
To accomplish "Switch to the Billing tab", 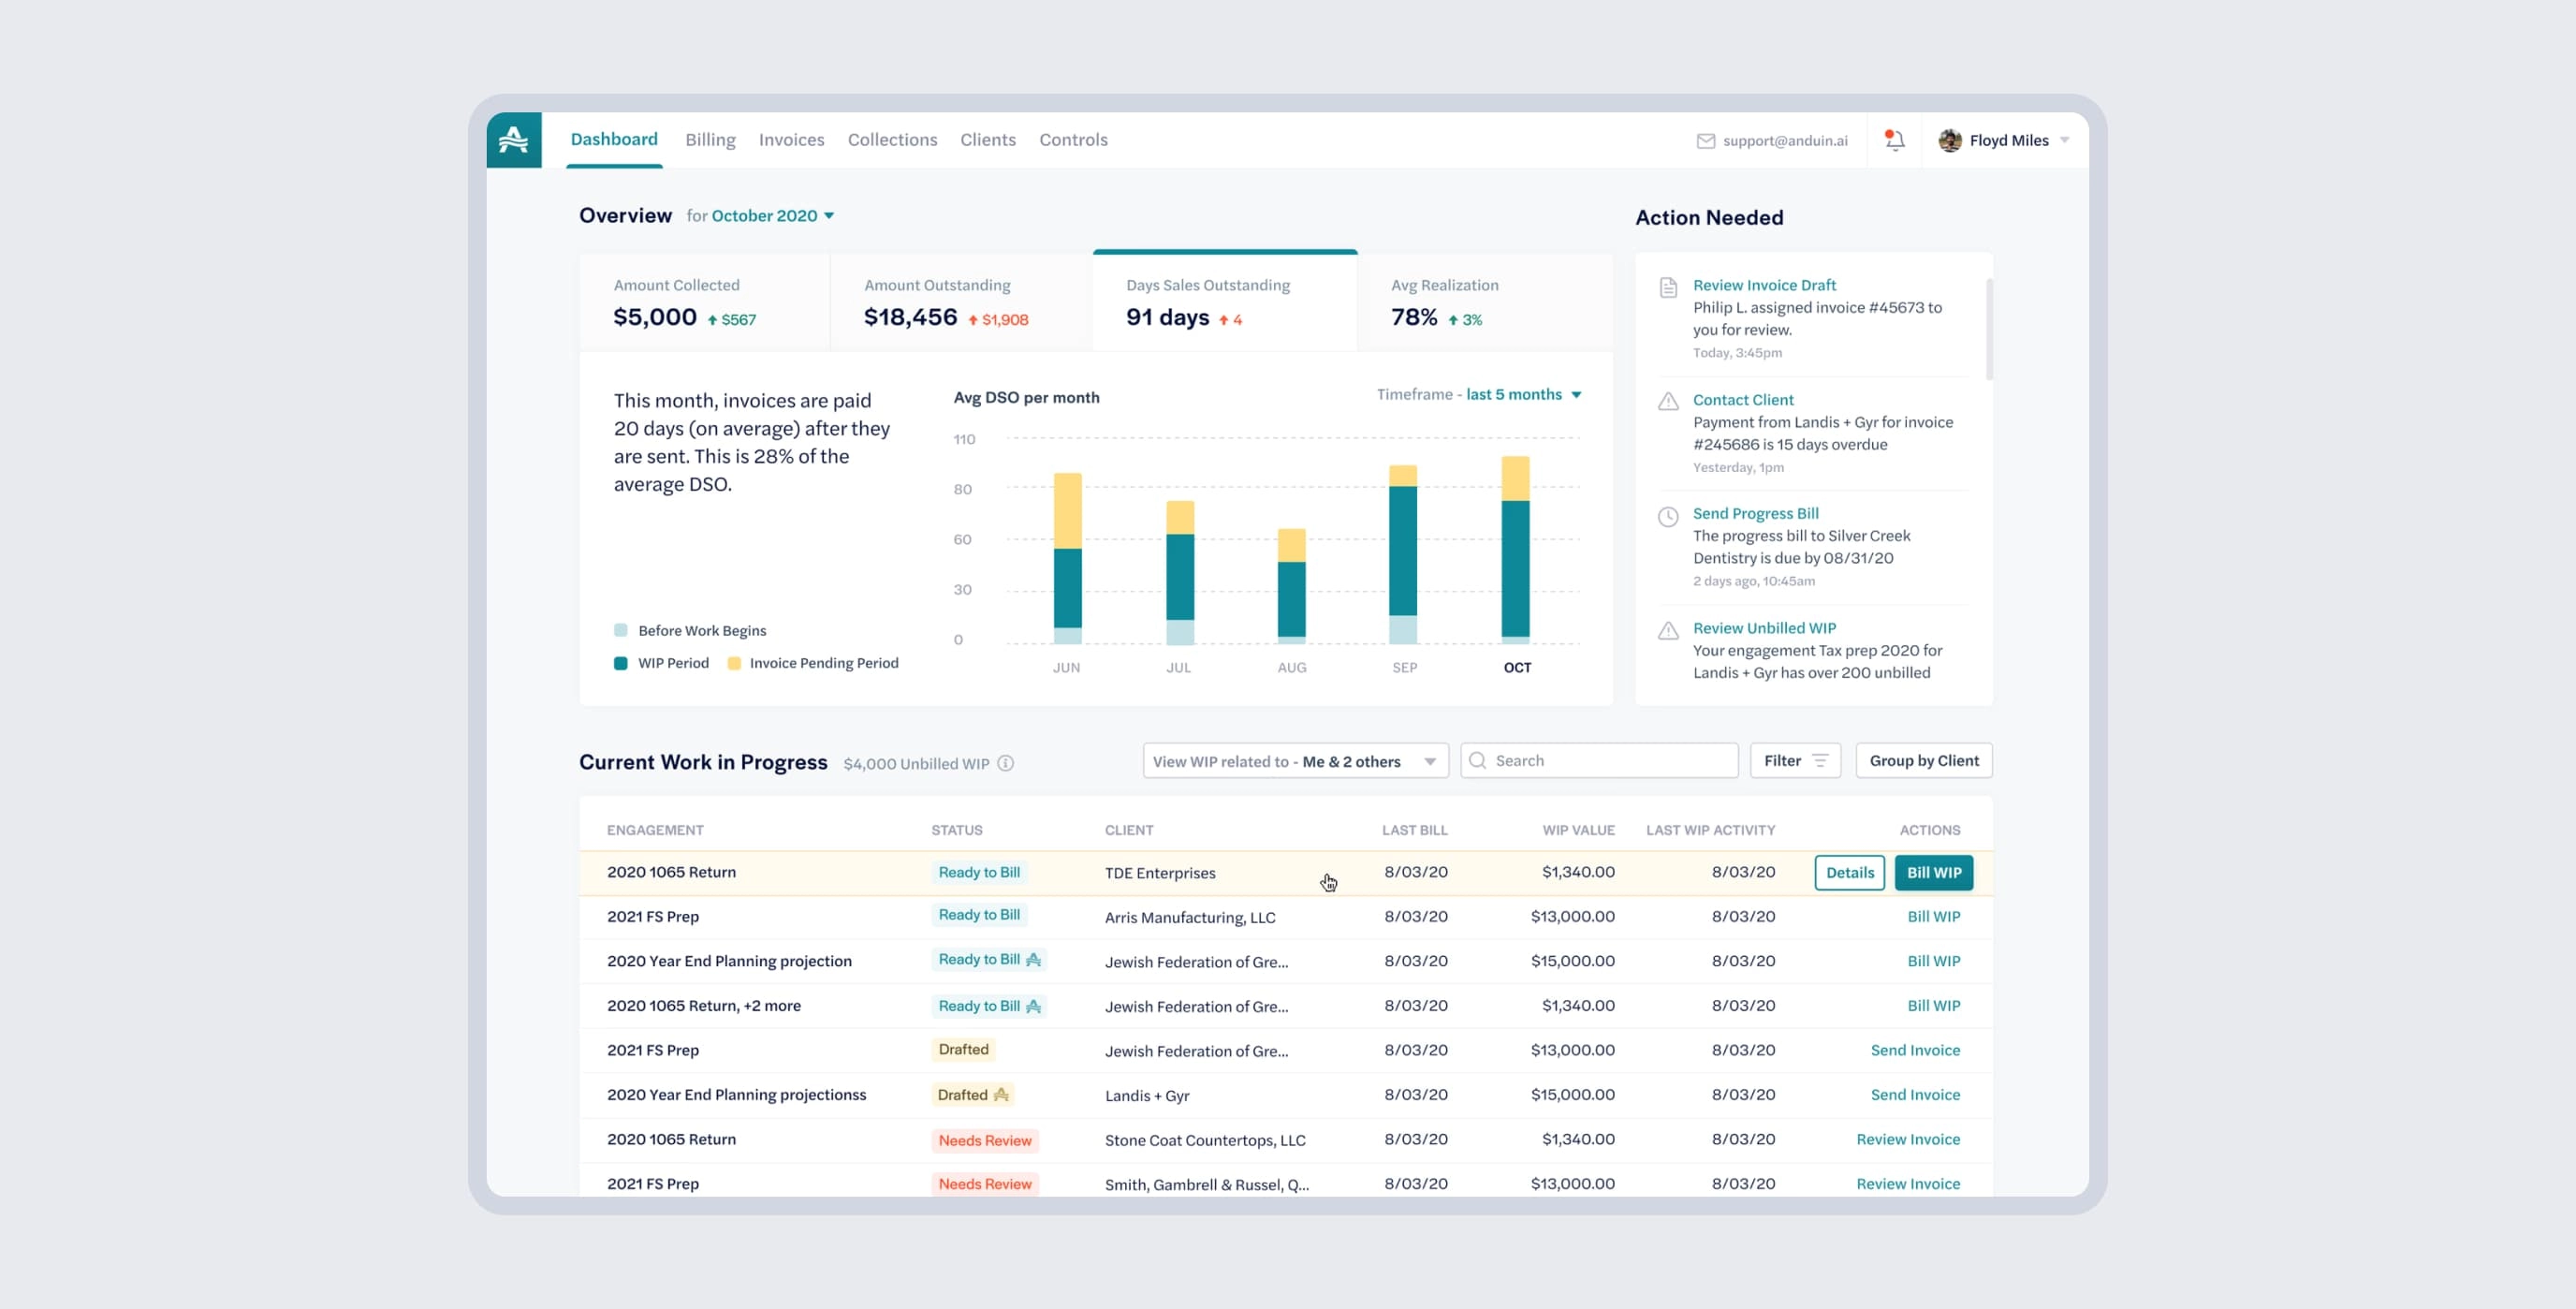I will click(710, 140).
